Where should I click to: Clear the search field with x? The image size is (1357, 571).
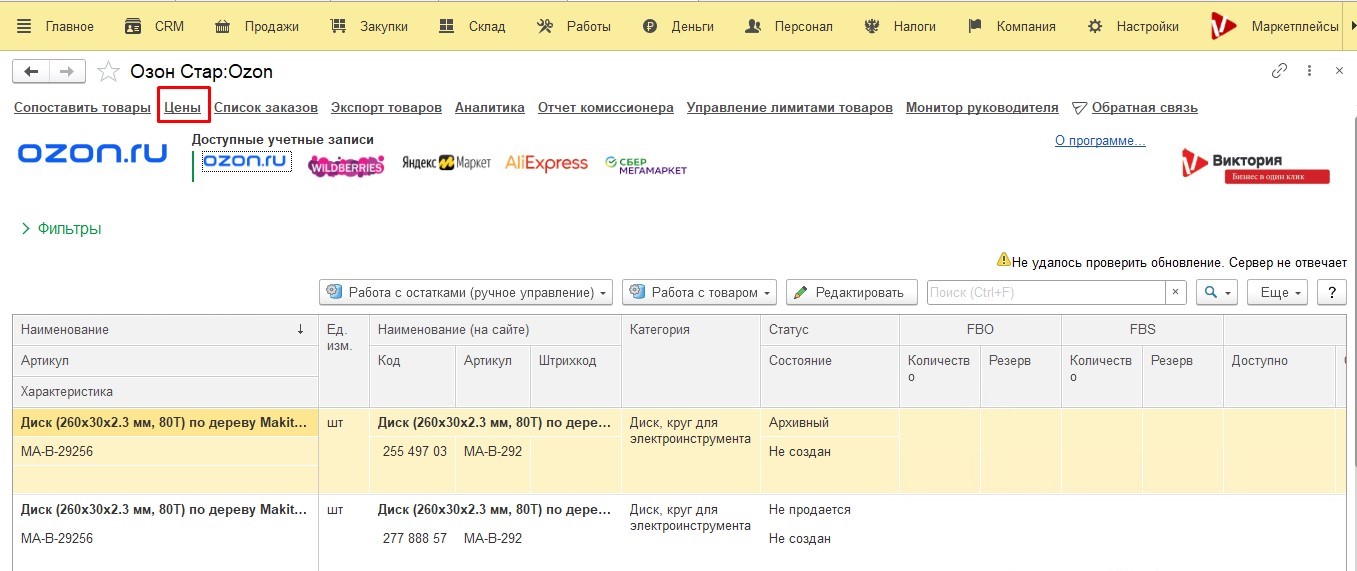pos(1176,292)
